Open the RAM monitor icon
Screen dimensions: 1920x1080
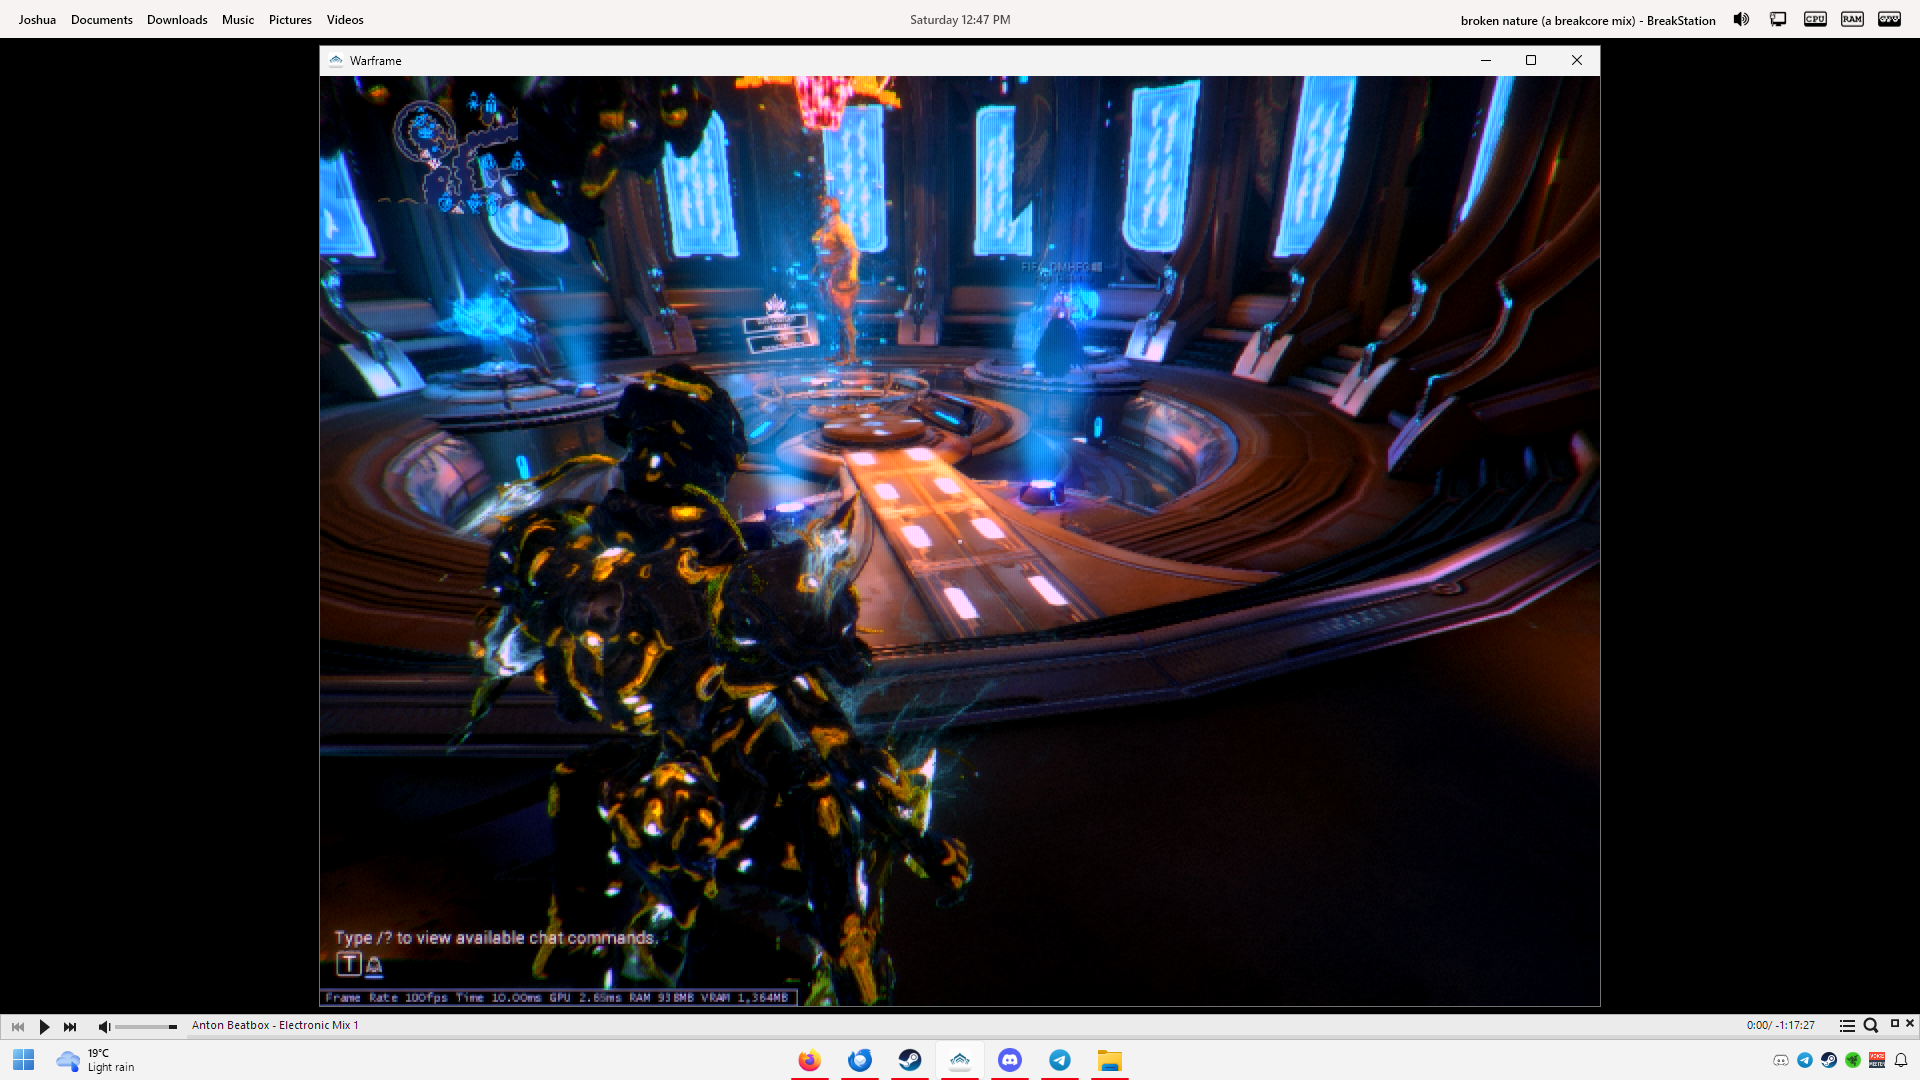[x=1852, y=19]
